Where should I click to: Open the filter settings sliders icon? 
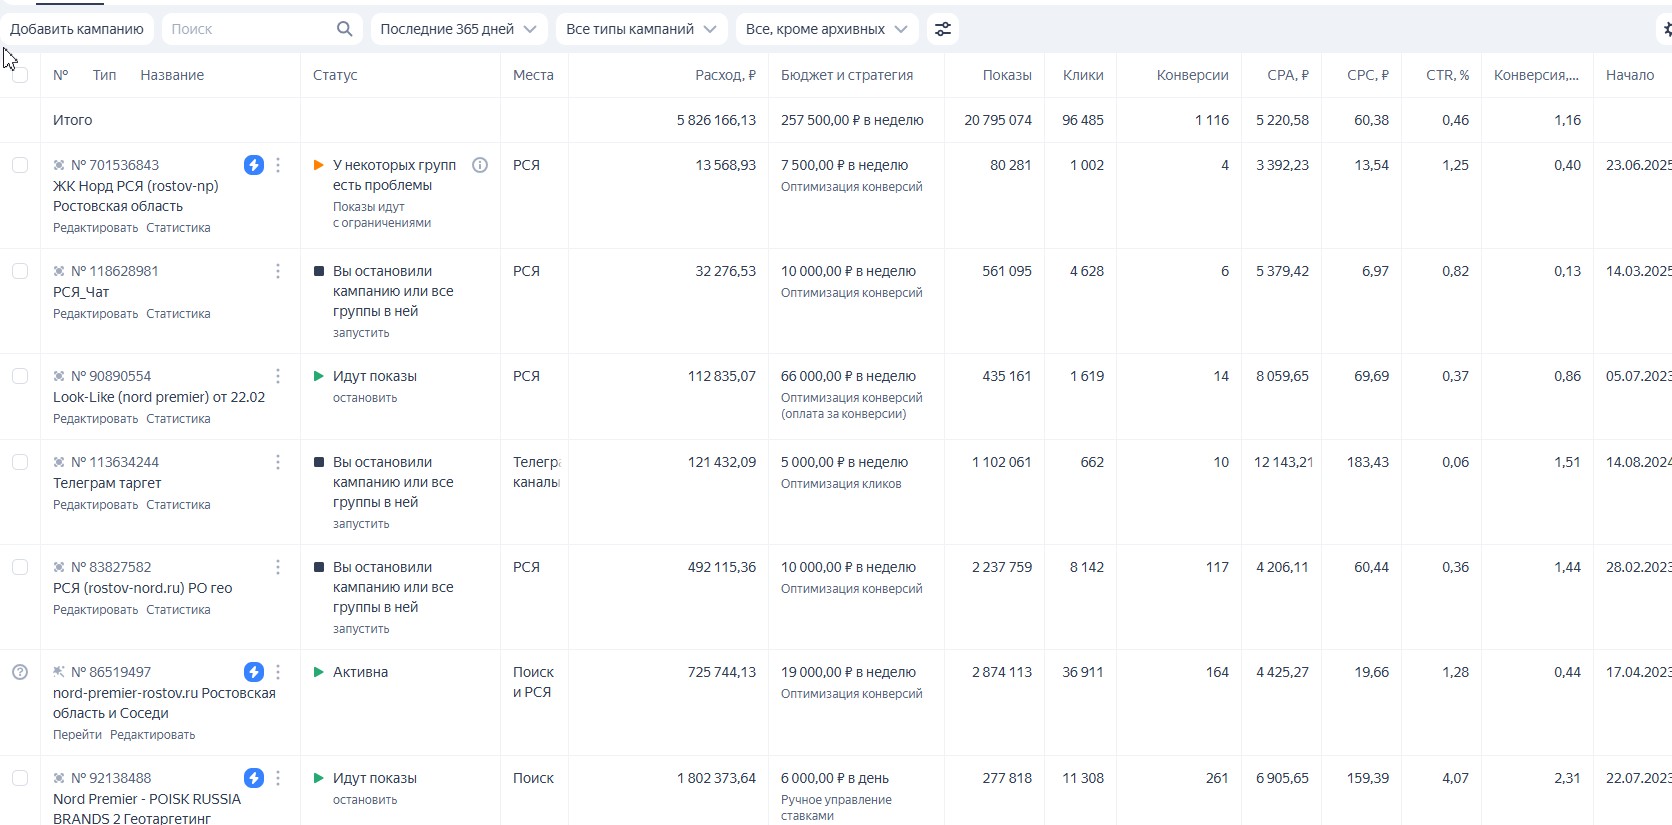[942, 29]
